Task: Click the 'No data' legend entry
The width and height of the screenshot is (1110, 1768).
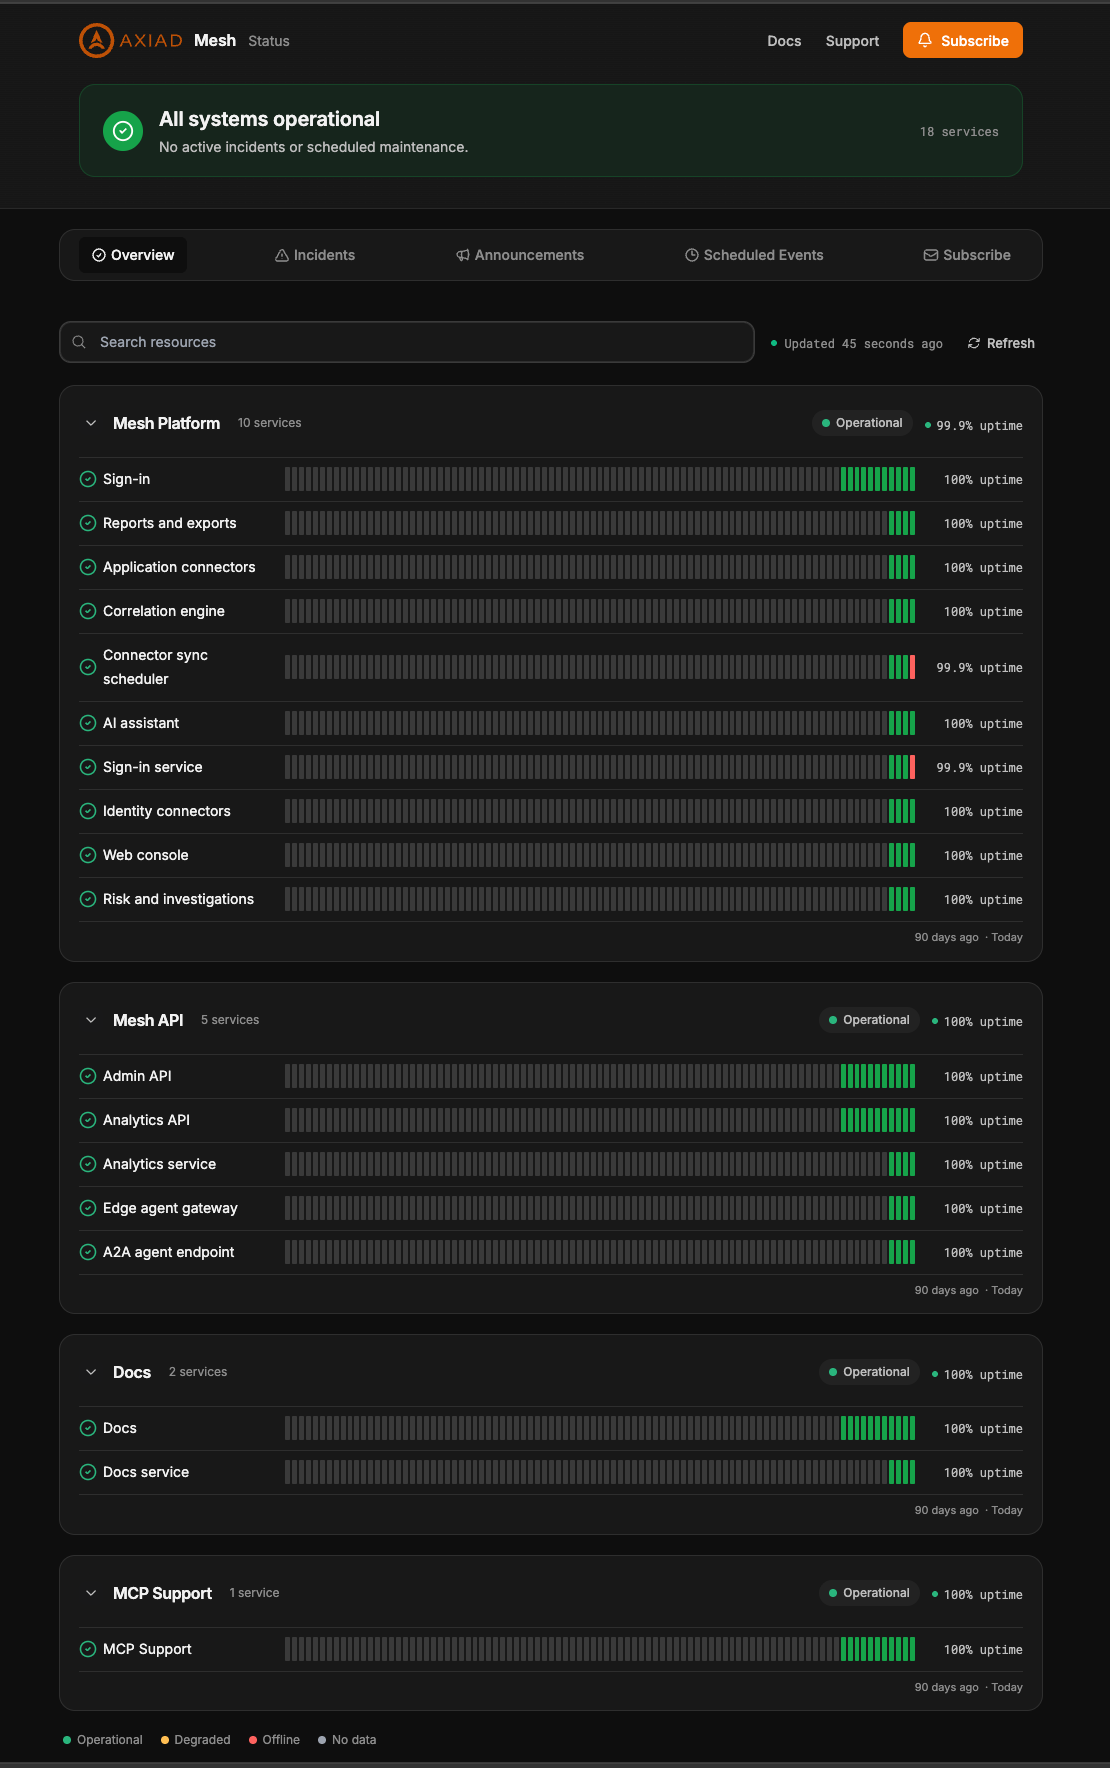Action: pyautogui.click(x=347, y=1740)
